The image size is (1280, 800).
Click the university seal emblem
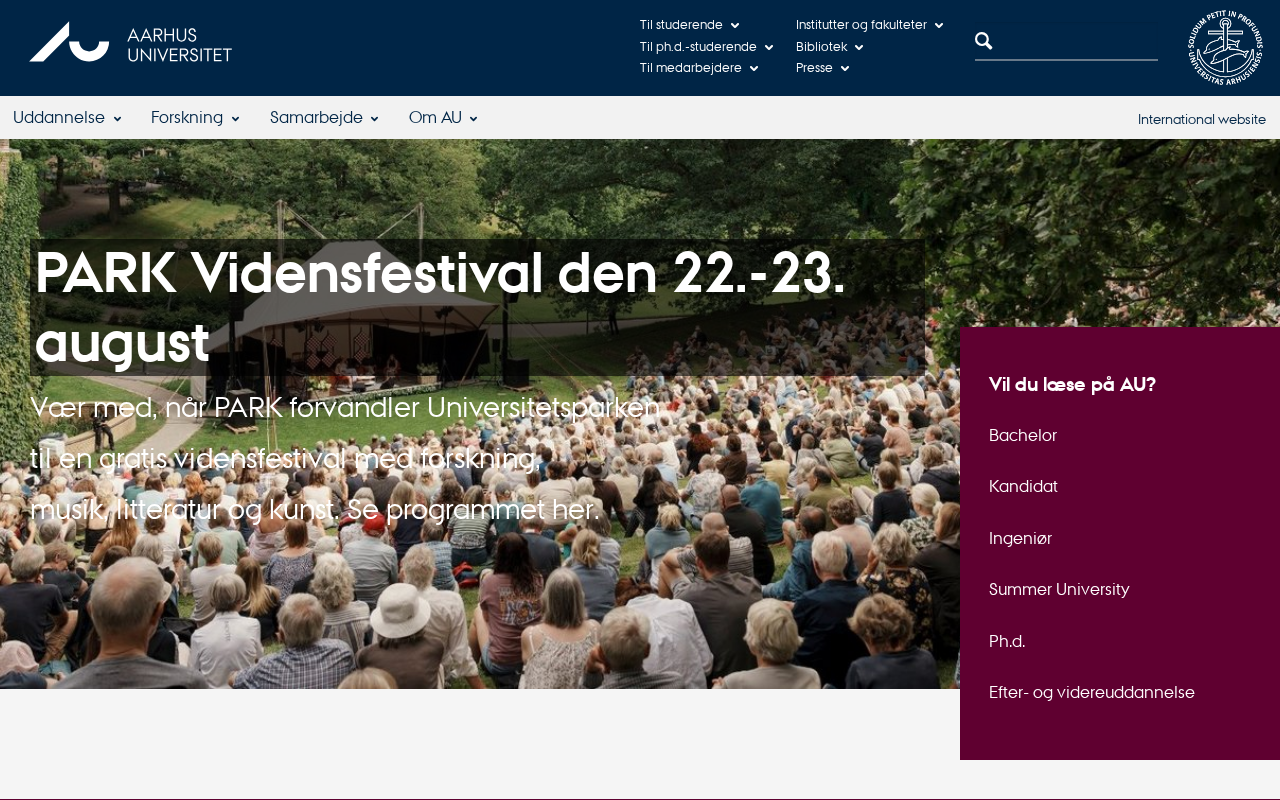(1225, 47)
